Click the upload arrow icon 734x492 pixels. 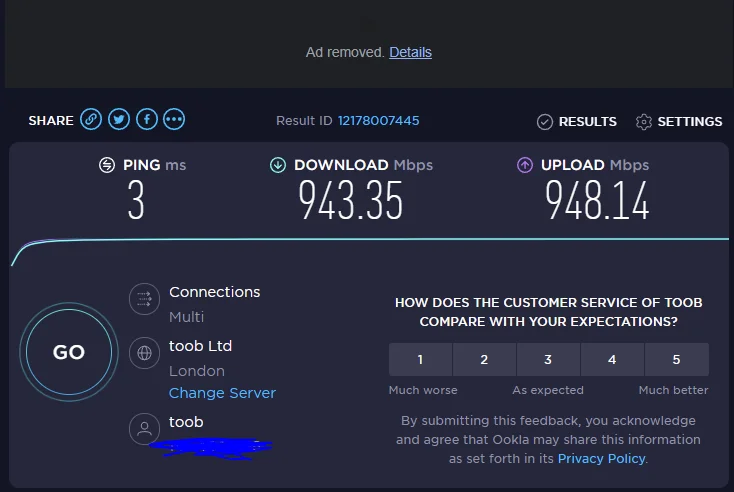tap(525, 165)
